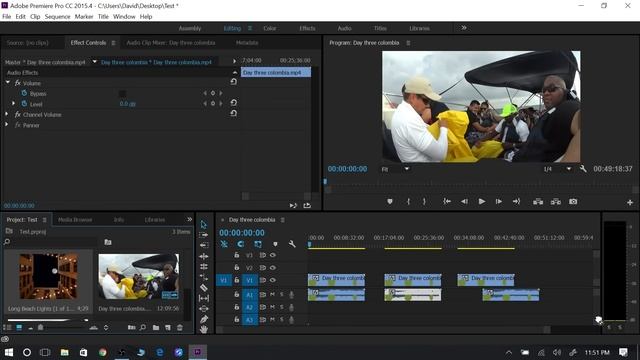Go to In point in Program monitor
The height and width of the screenshot is (360, 640).
[447, 202]
